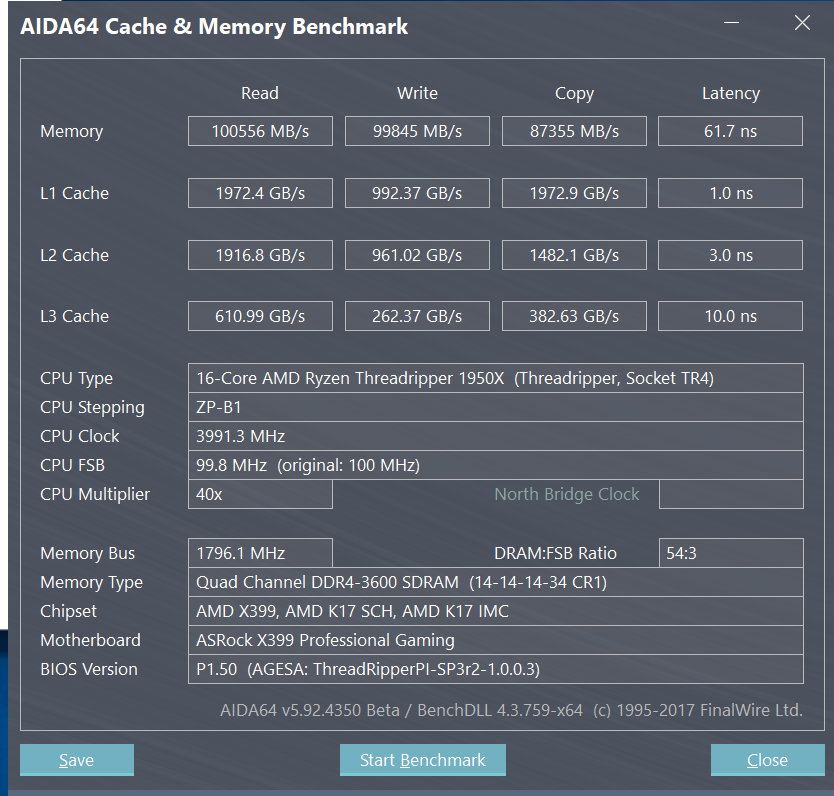The width and height of the screenshot is (834, 796).
Task: Click the CPU Multiplier 40x field
Action: tap(260, 494)
